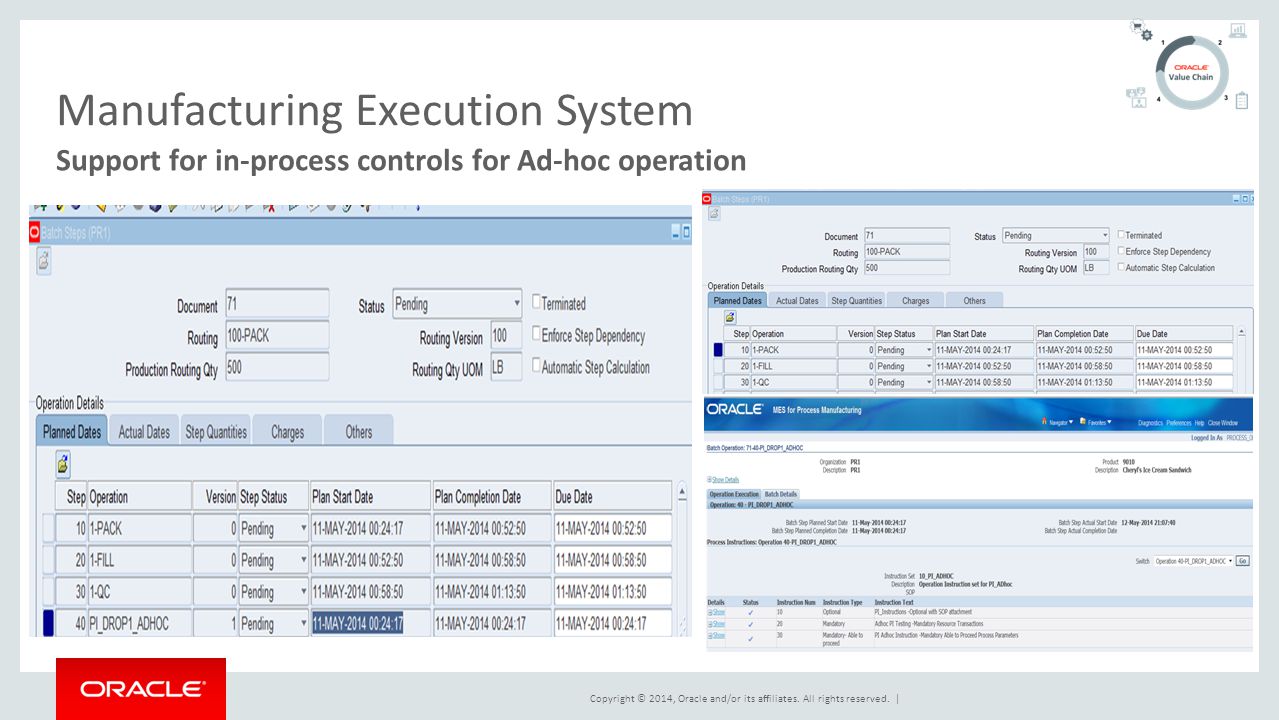1279x720 pixels.
Task: Toggle the Terminated checkbox in the left Batch Steps window
Action: (537, 302)
